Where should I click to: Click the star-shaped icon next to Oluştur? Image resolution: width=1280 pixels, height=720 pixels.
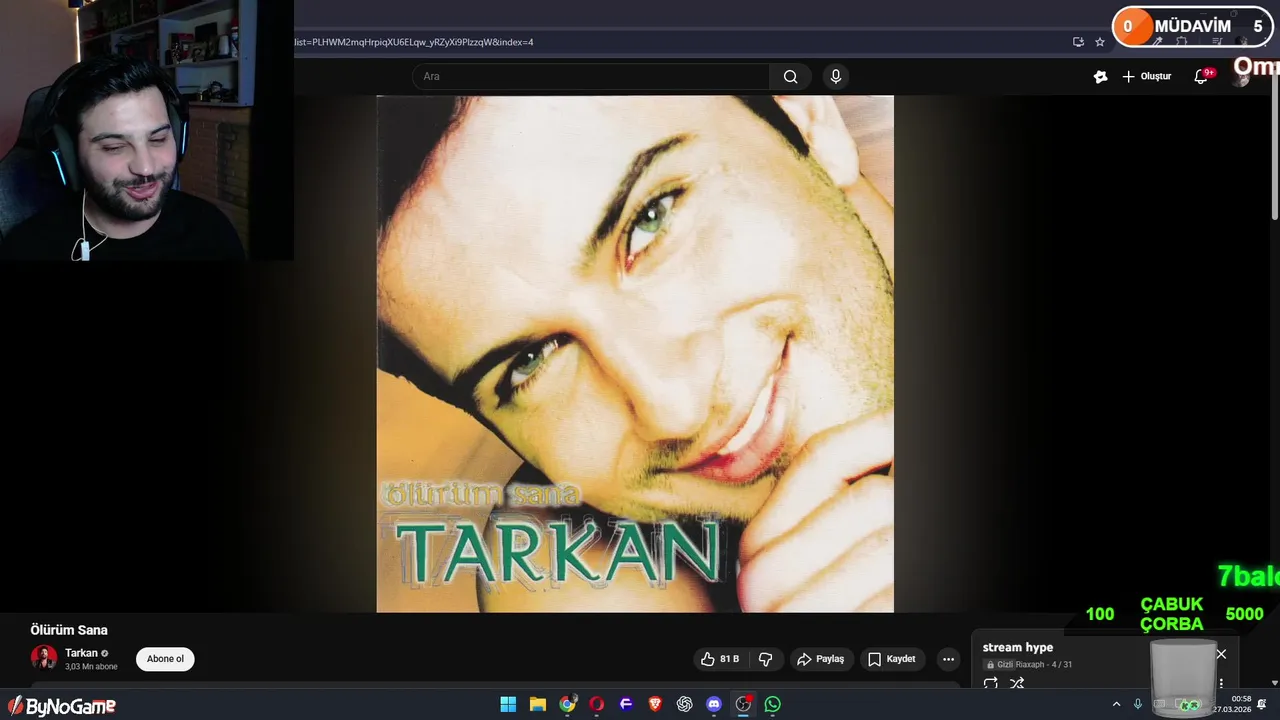(1100, 77)
